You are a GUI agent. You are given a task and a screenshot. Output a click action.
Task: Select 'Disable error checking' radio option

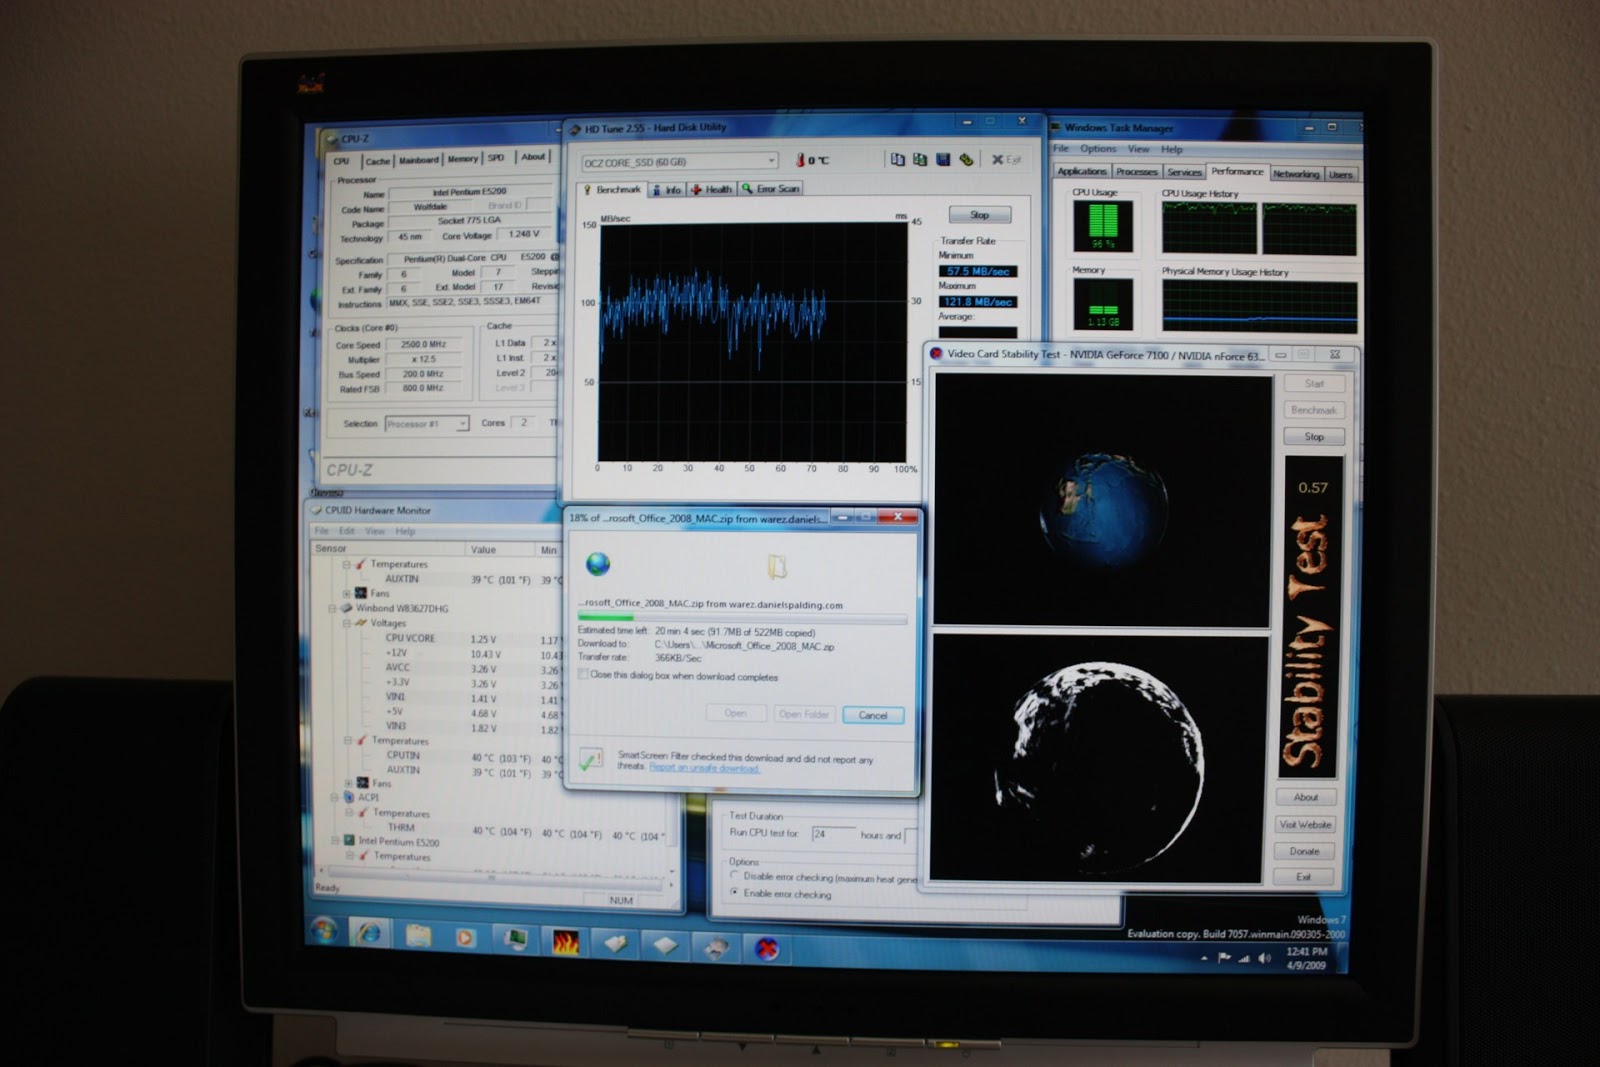coord(735,875)
